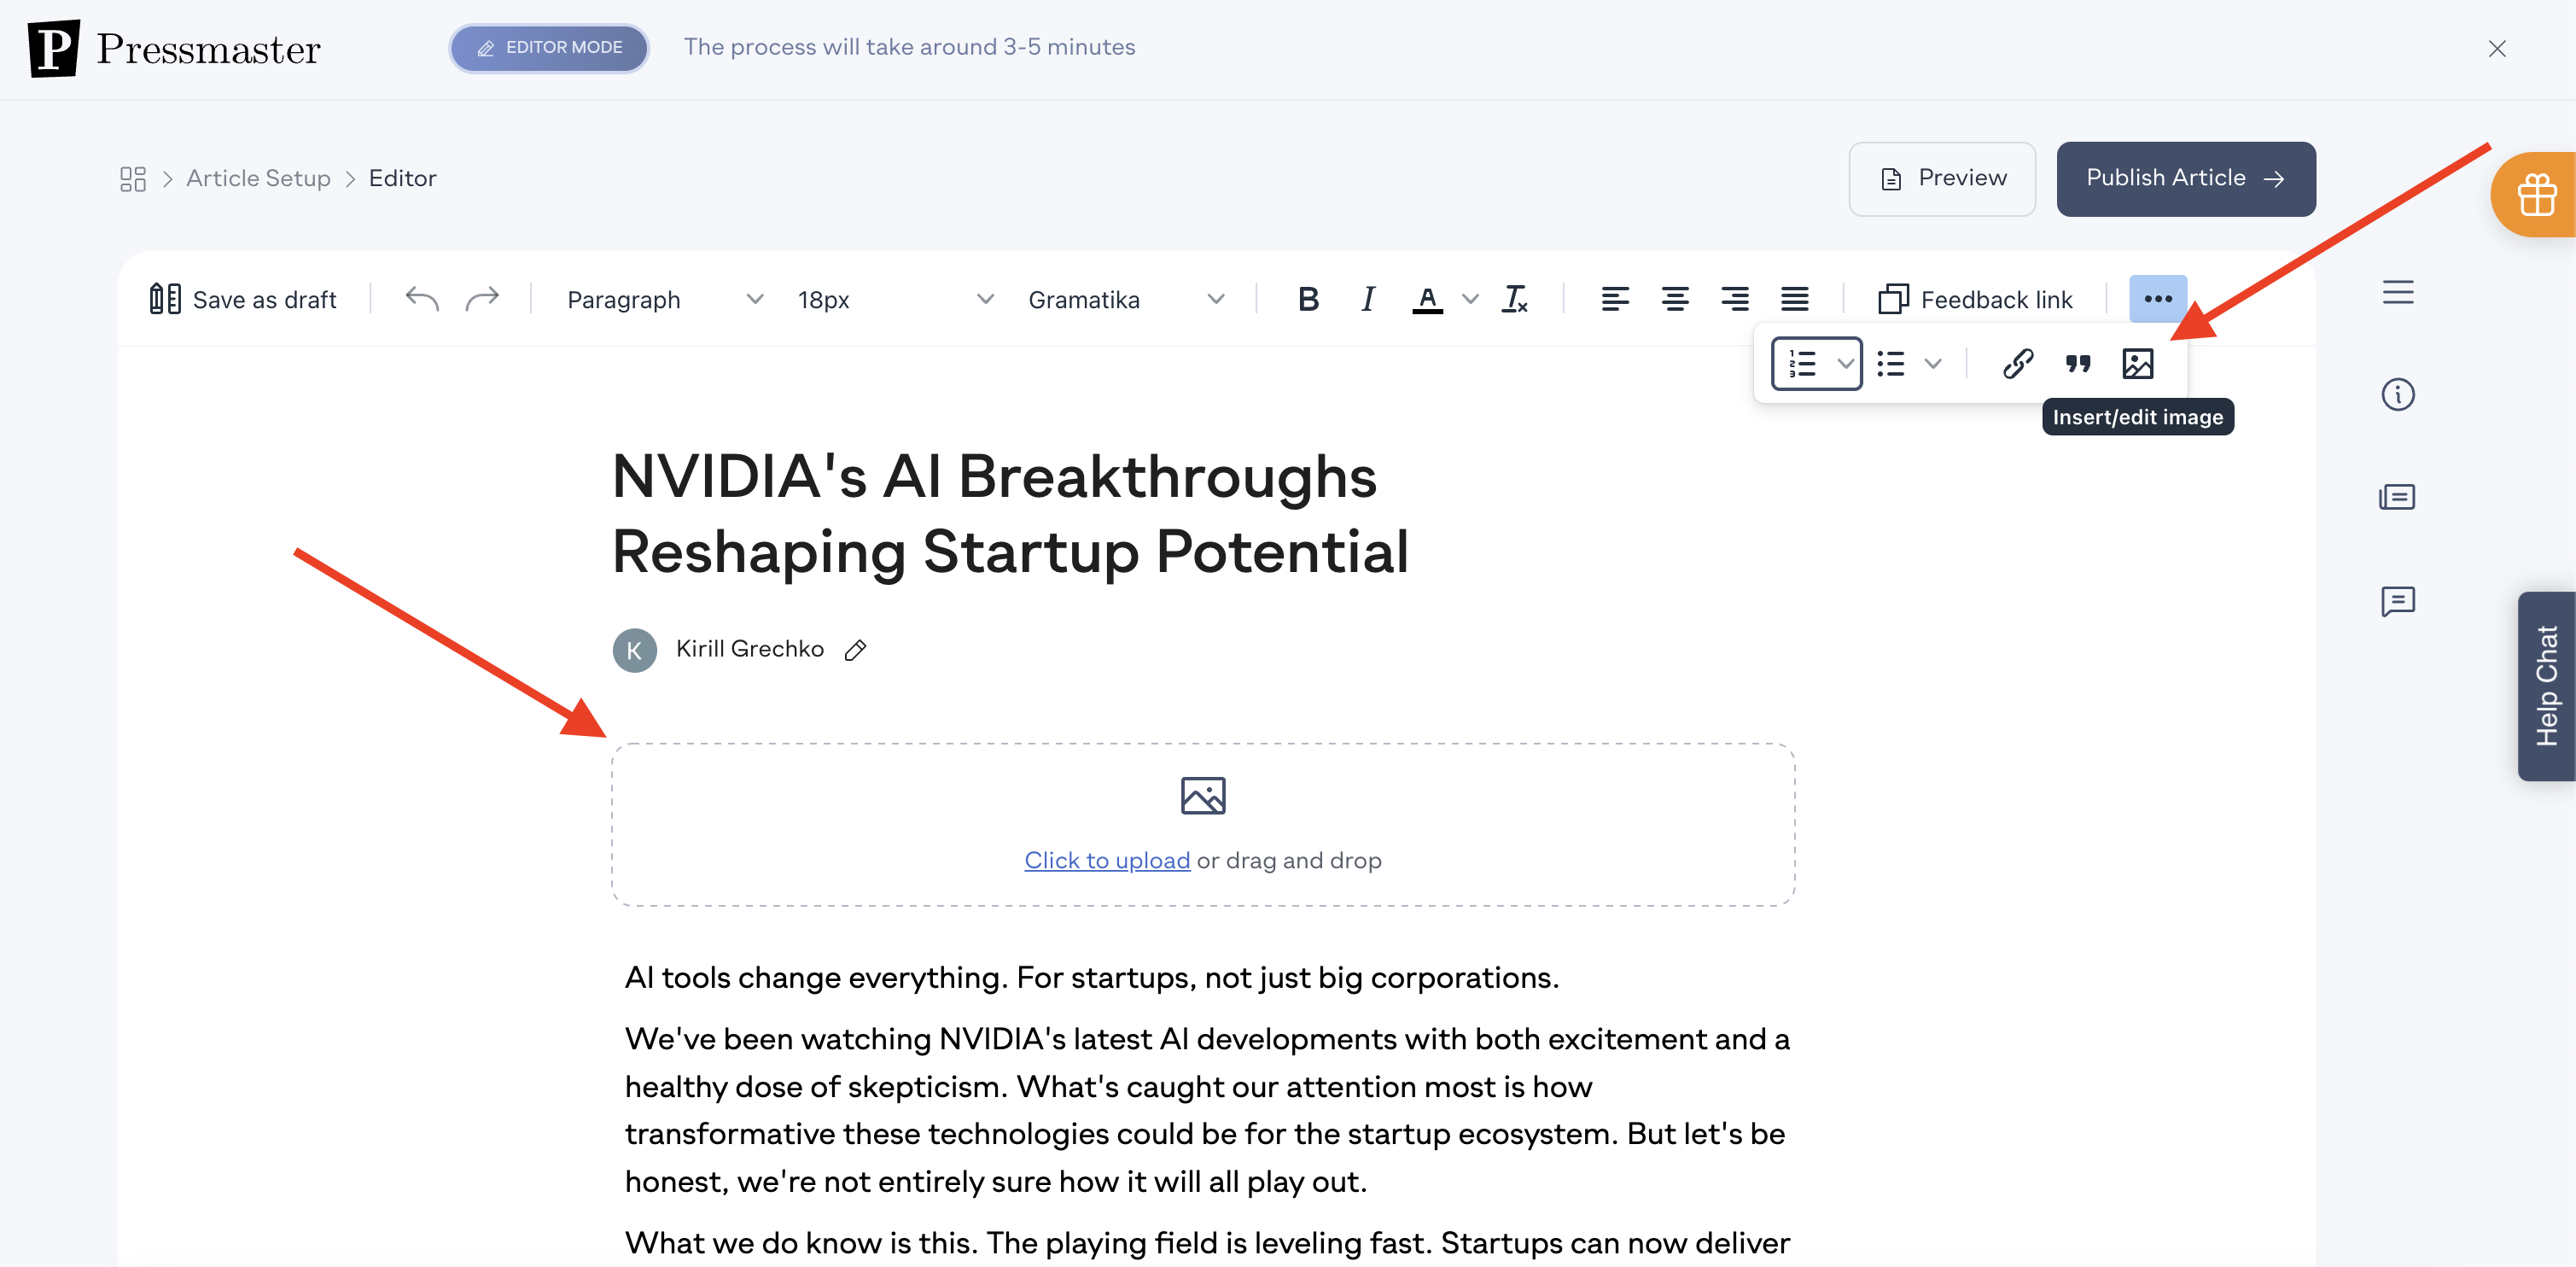
Task: Align text left
Action: [1615, 299]
